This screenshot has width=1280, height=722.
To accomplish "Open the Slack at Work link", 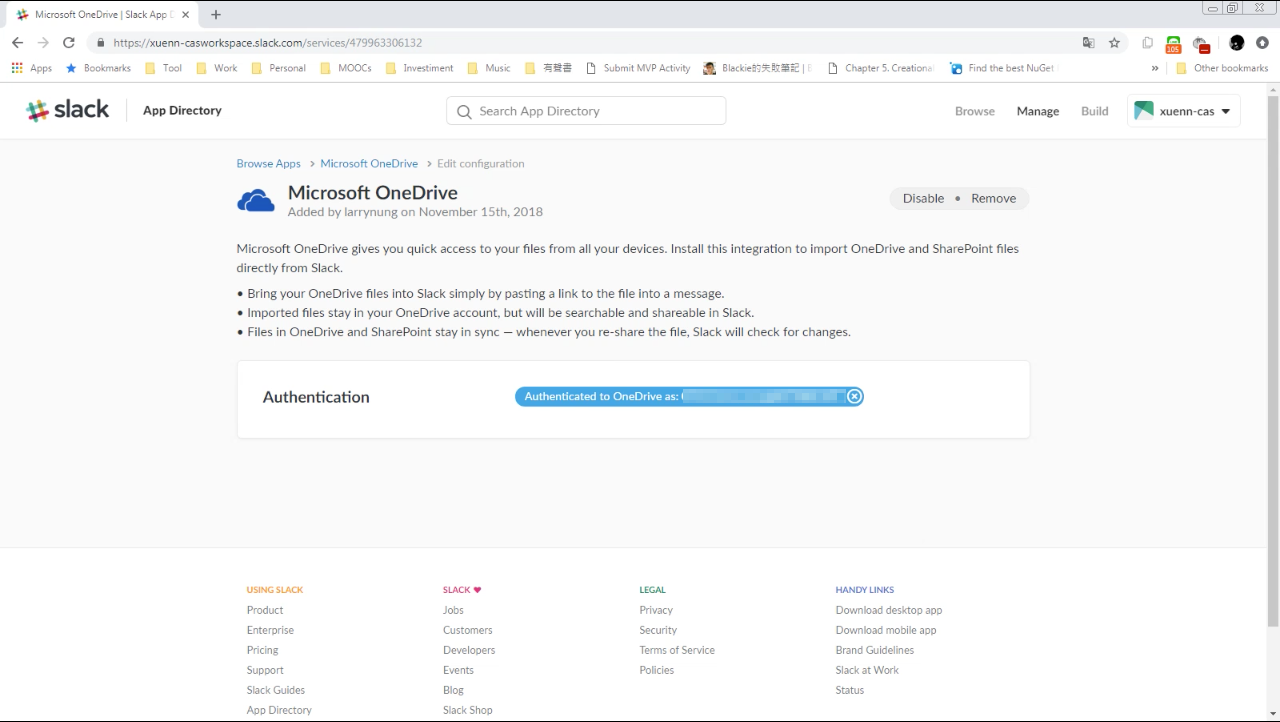I will 867,670.
